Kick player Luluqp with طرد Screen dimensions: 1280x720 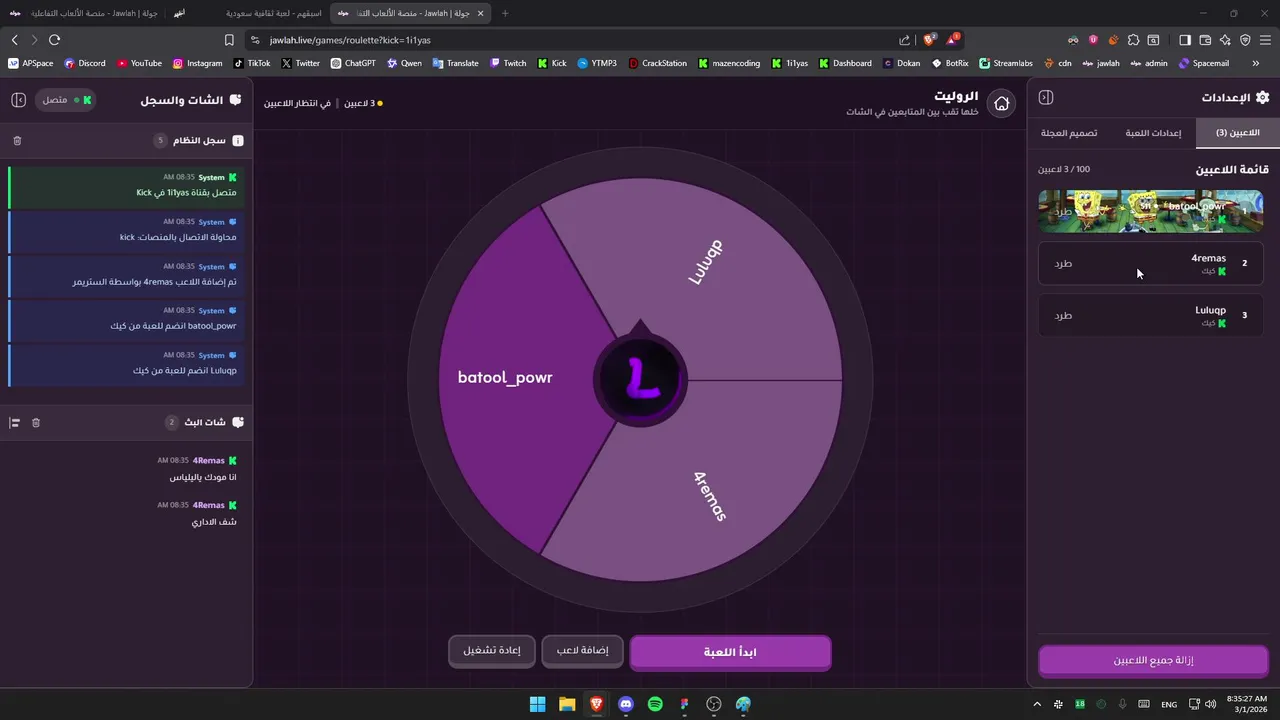1063,316
